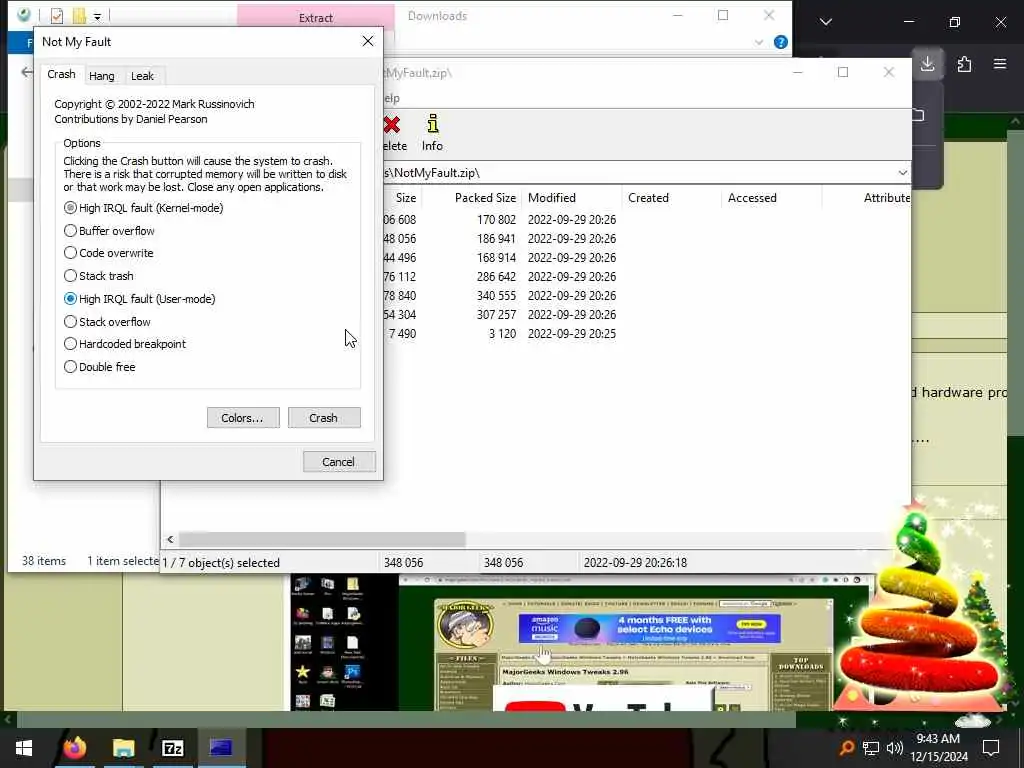Maximize the 7-Zip window
1024x768 pixels.
coord(843,72)
